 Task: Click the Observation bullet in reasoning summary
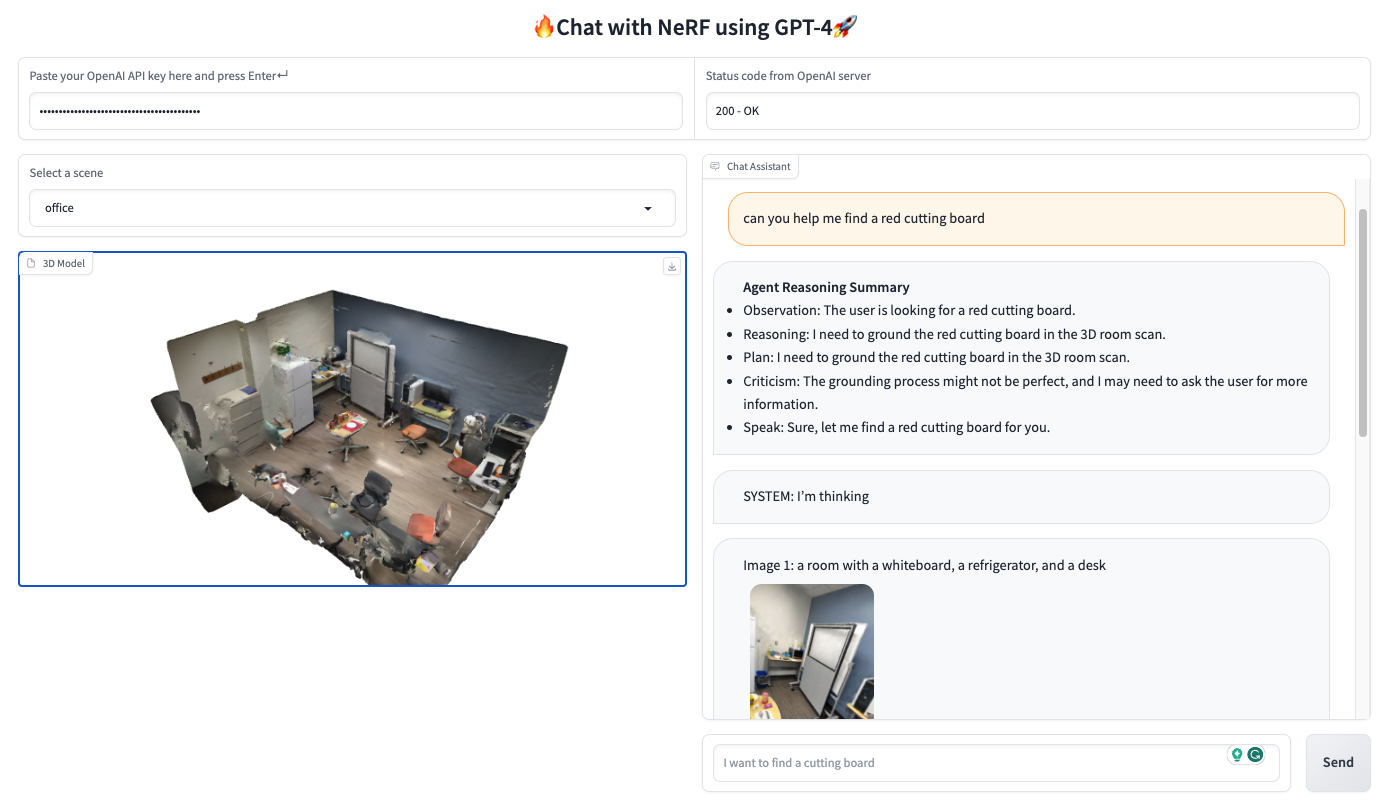point(909,310)
